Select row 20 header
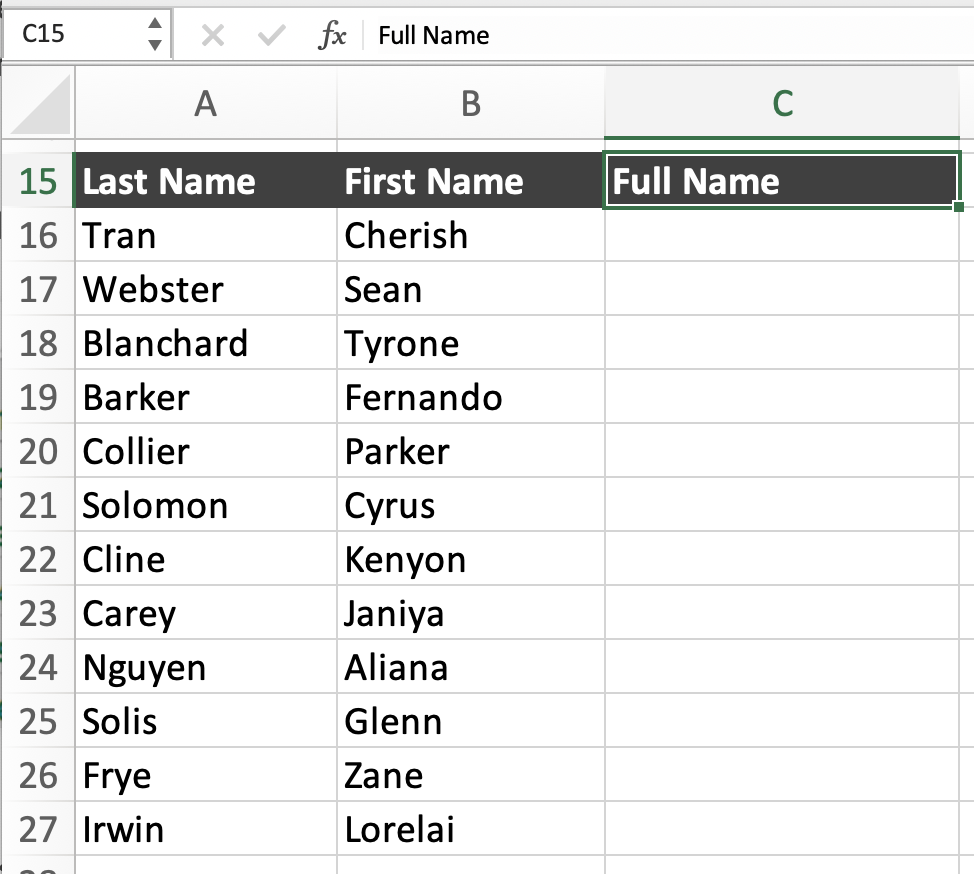This screenshot has height=874, width=974. pos(39,452)
